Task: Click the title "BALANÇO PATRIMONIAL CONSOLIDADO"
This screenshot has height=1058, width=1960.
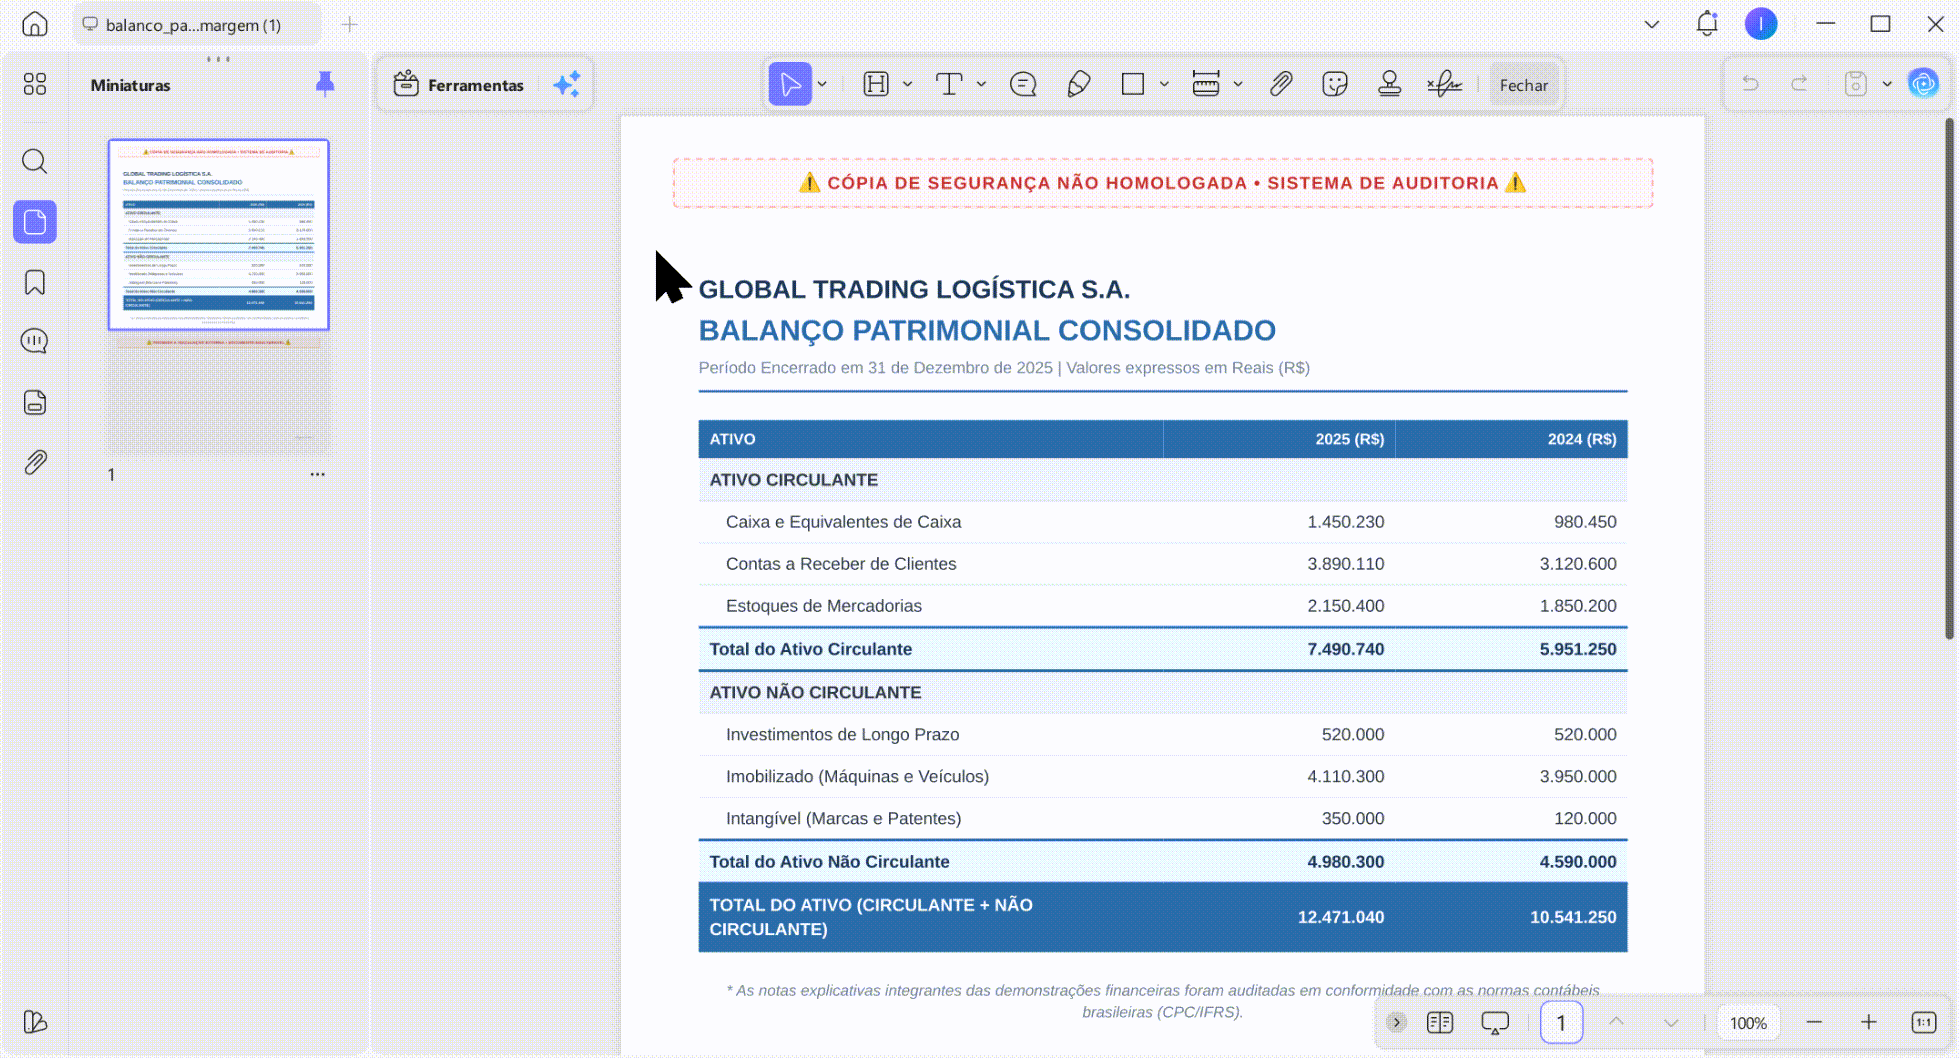Action: pyautogui.click(x=987, y=330)
